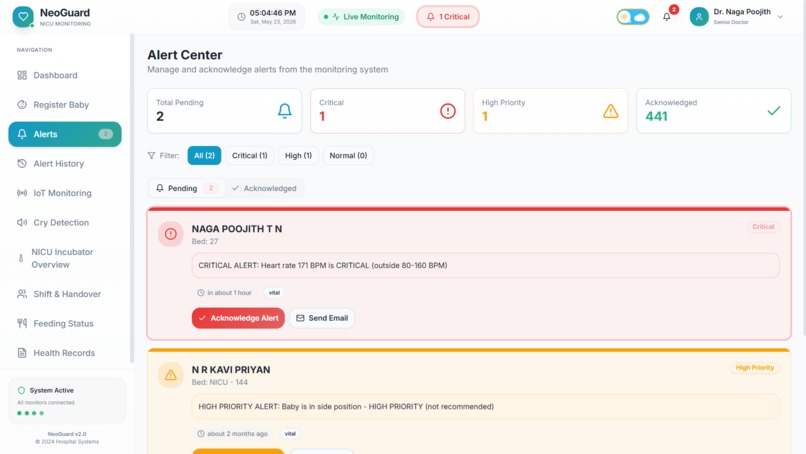Switch to the Acknowledged tab

(x=264, y=188)
